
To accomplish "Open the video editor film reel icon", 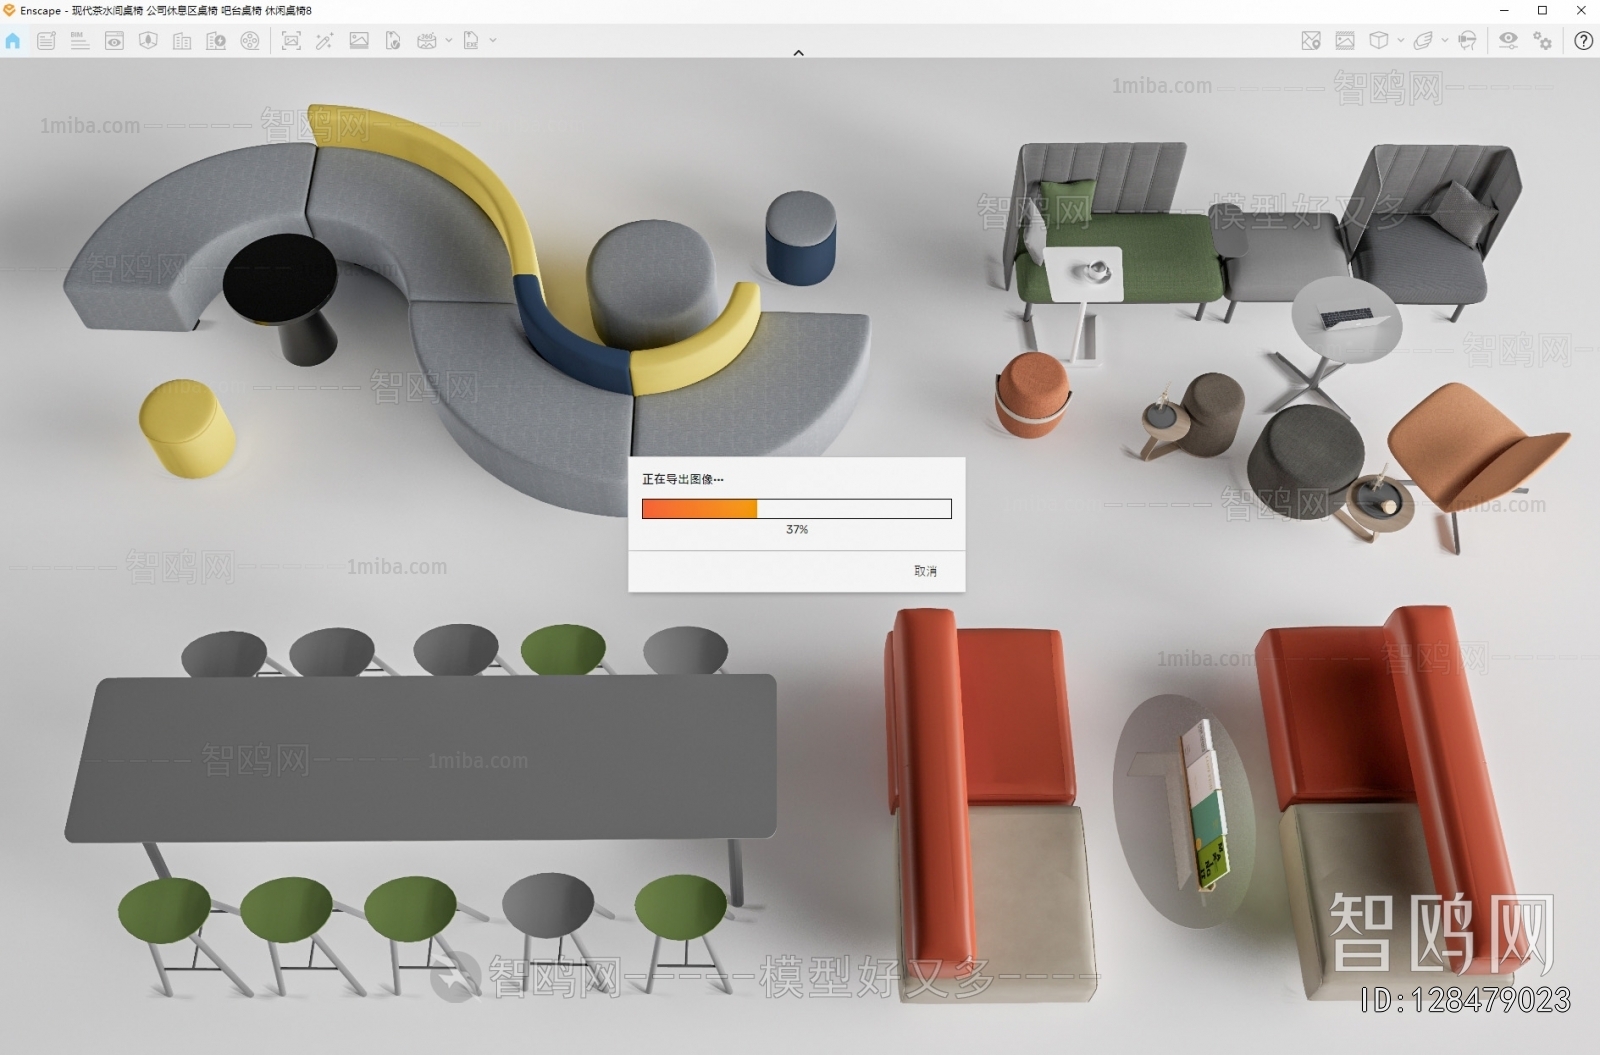I will tap(250, 41).
